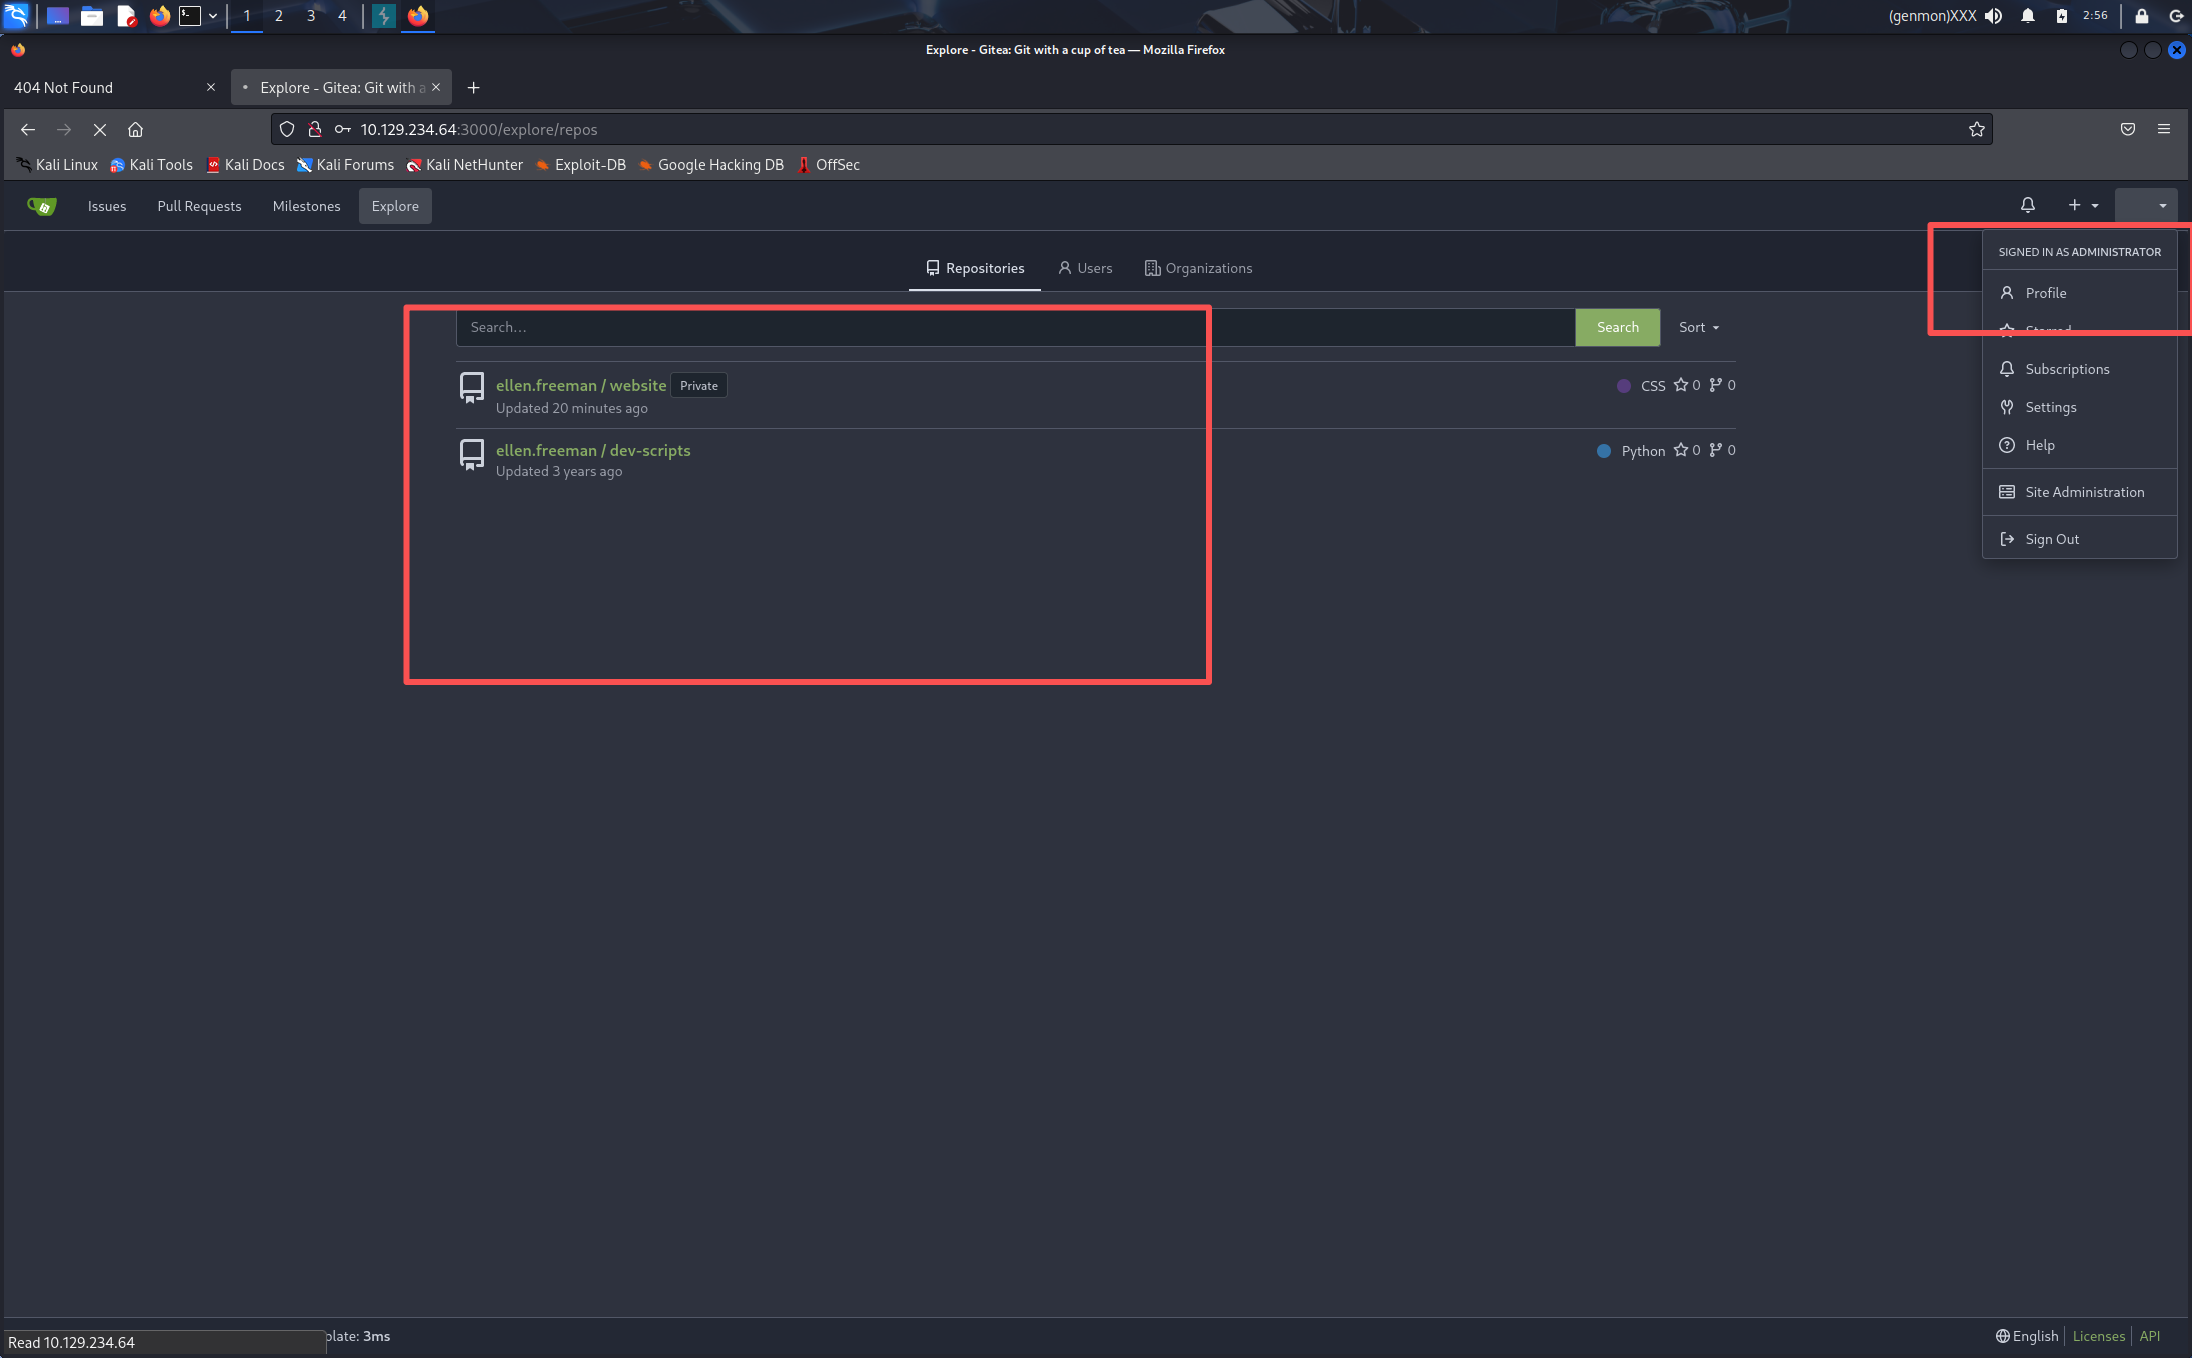Open the Google Hacking DB bookmark
This screenshot has width=2192, height=1358.
(x=711, y=165)
